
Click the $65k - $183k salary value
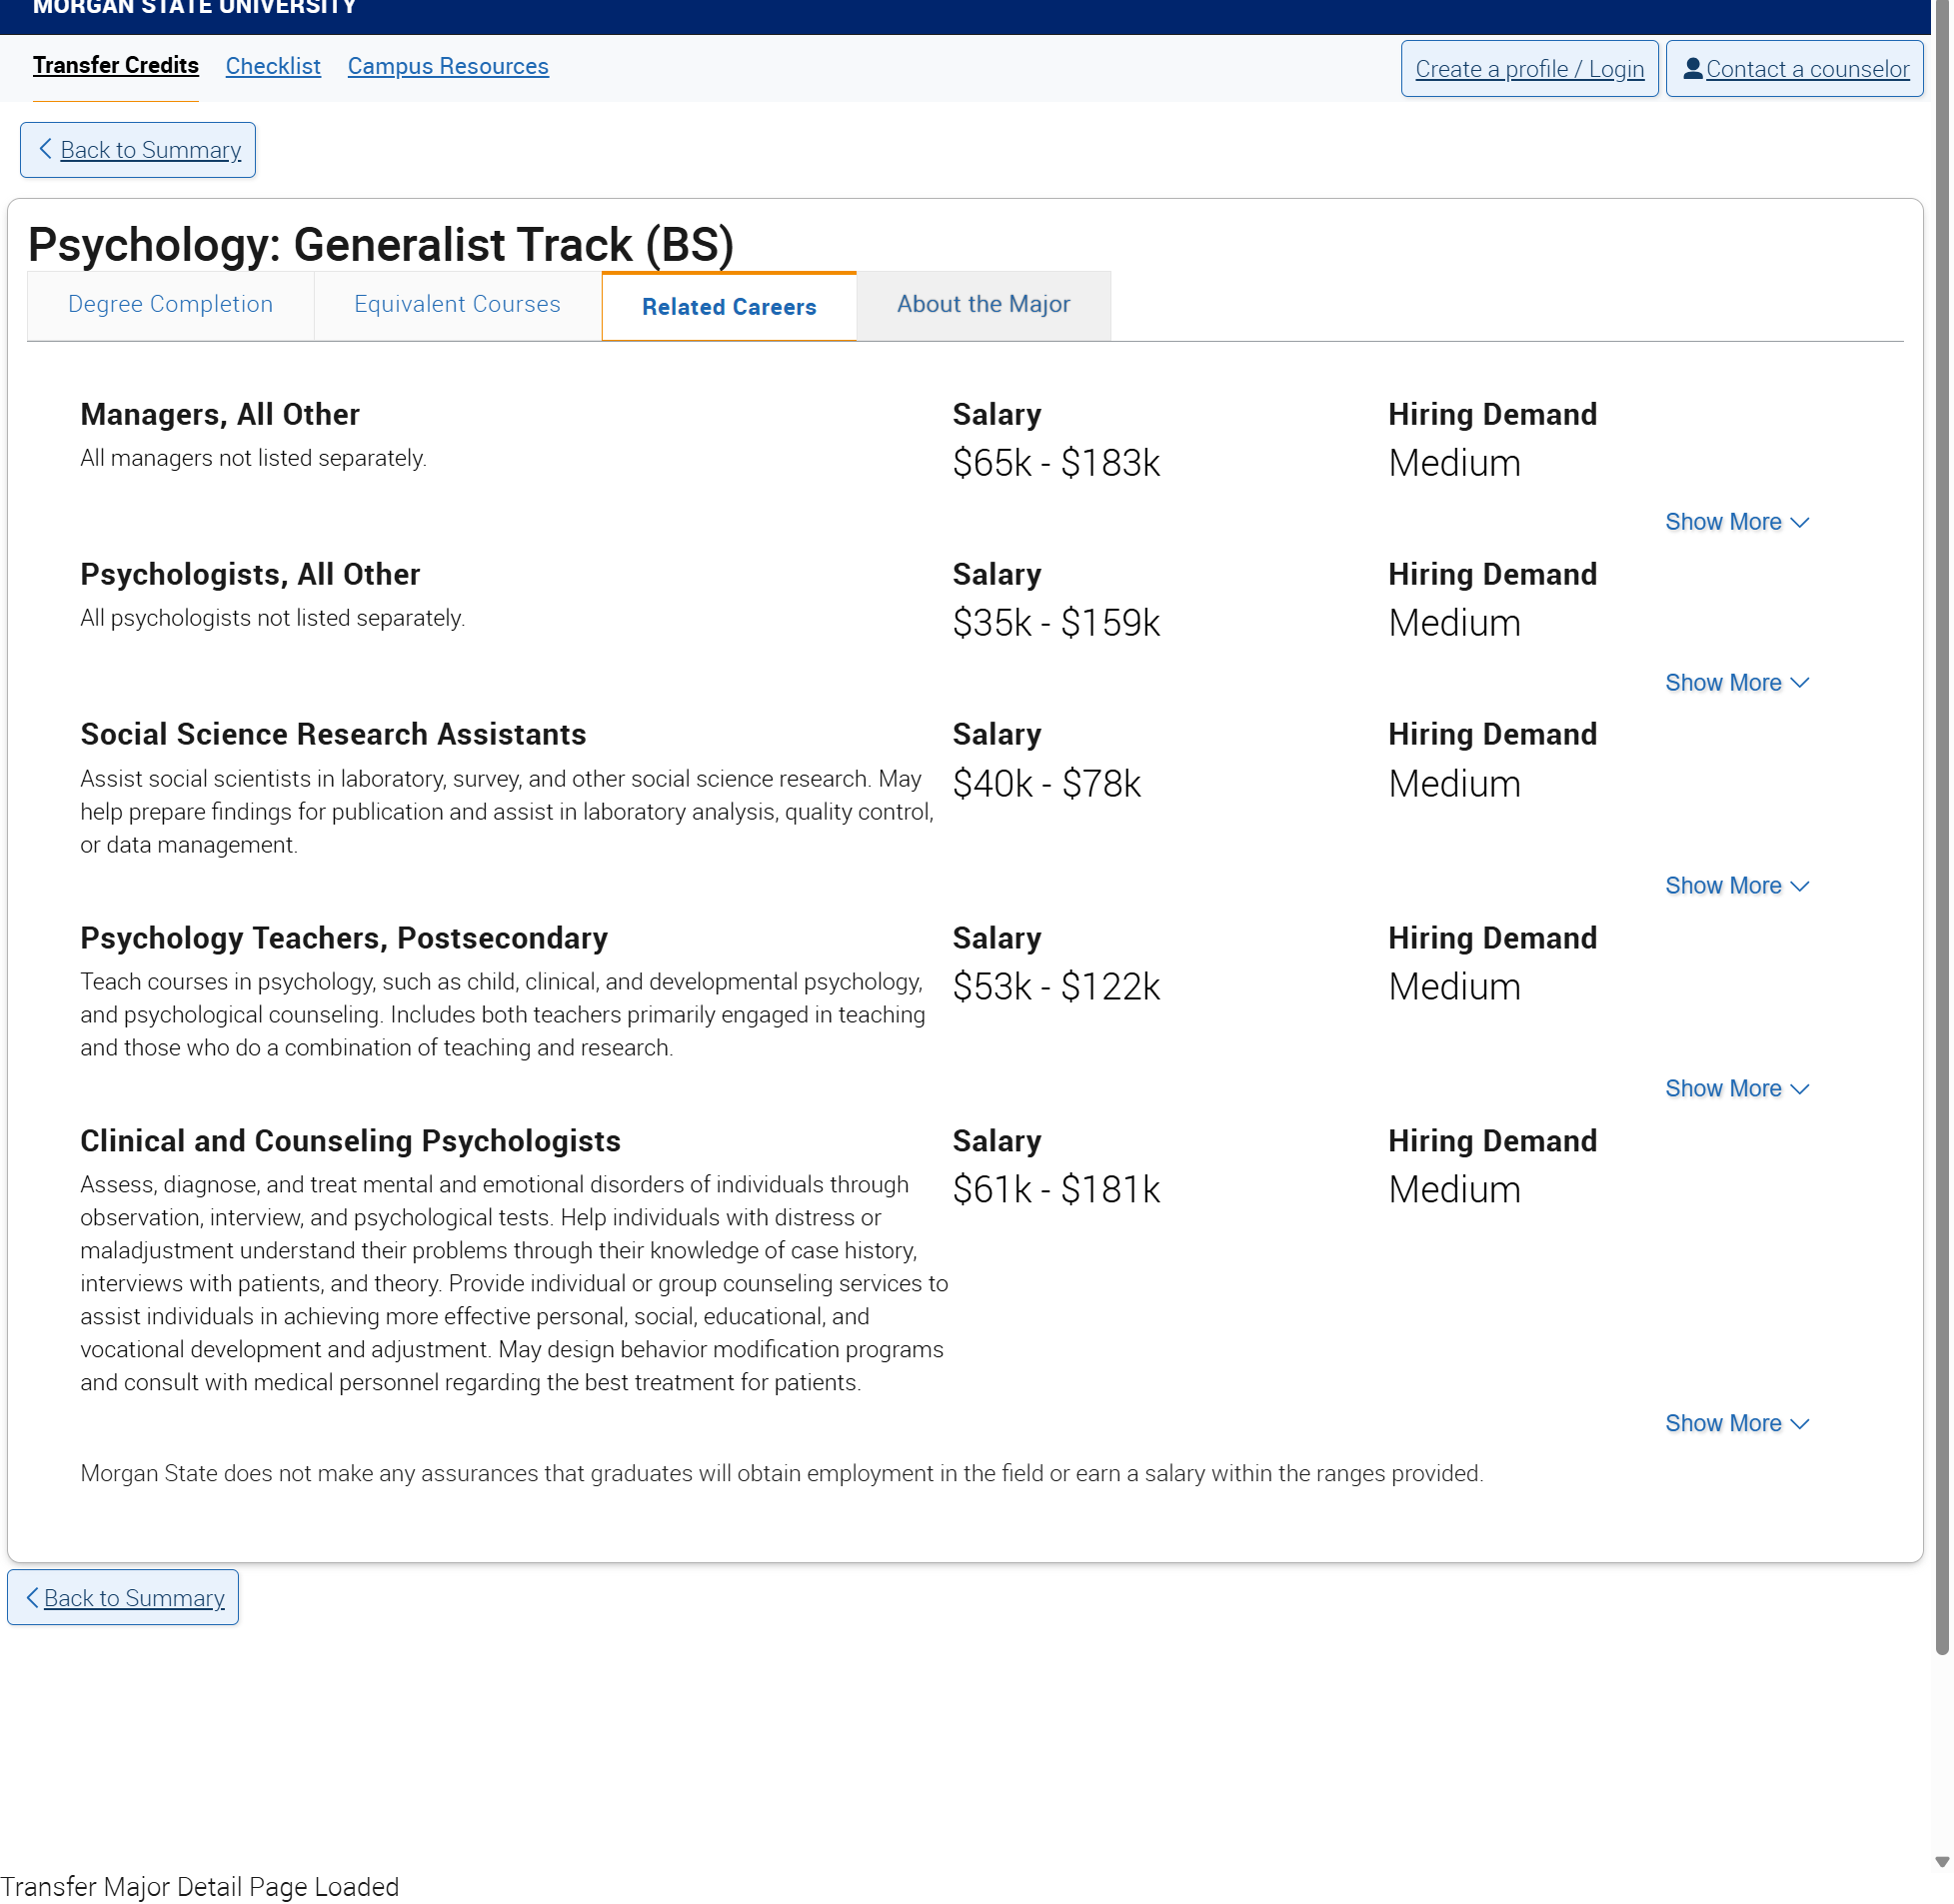[1056, 464]
